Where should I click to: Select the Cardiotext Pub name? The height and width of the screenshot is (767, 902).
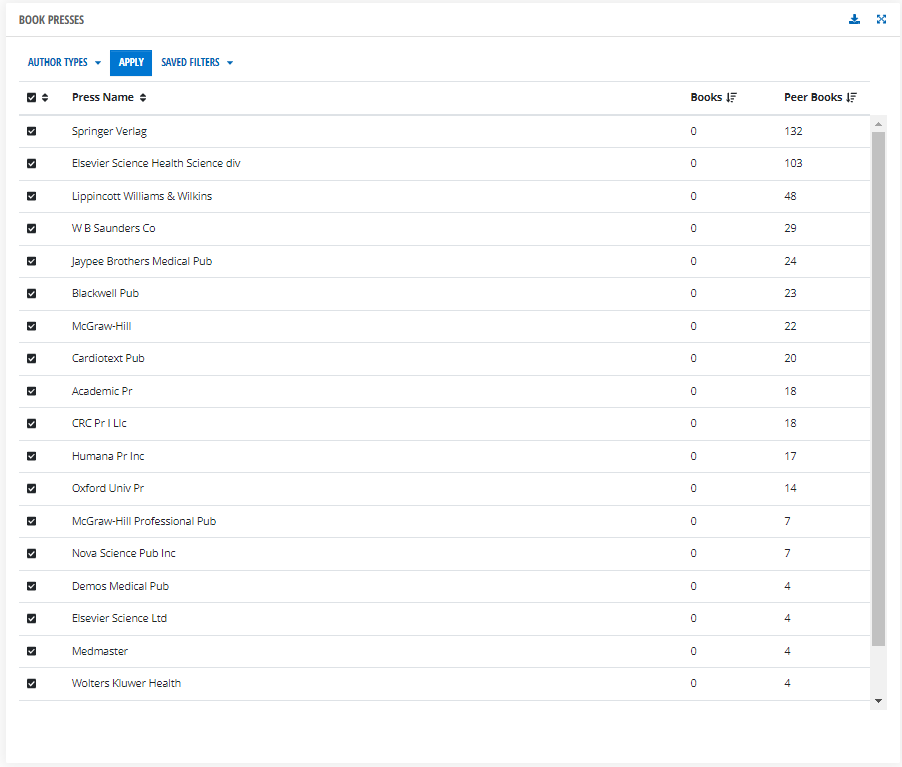click(x=108, y=358)
